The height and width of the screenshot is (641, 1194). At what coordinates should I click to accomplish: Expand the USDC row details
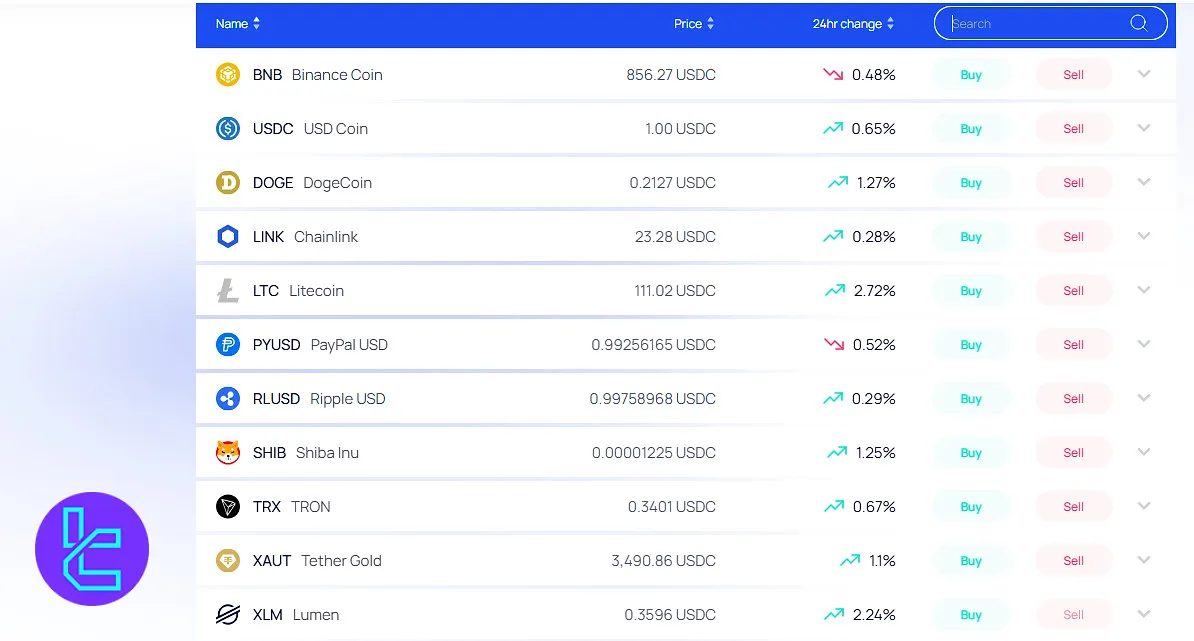pyautogui.click(x=1144, y=128)
